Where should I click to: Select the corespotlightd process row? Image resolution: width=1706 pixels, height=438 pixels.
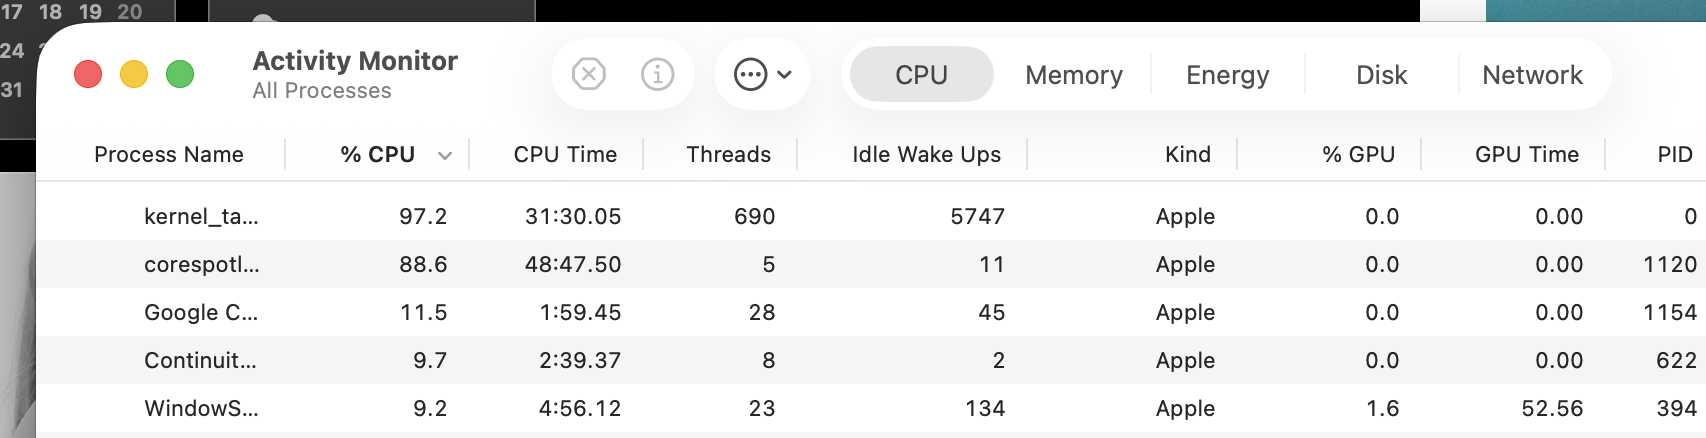point(201,264)
